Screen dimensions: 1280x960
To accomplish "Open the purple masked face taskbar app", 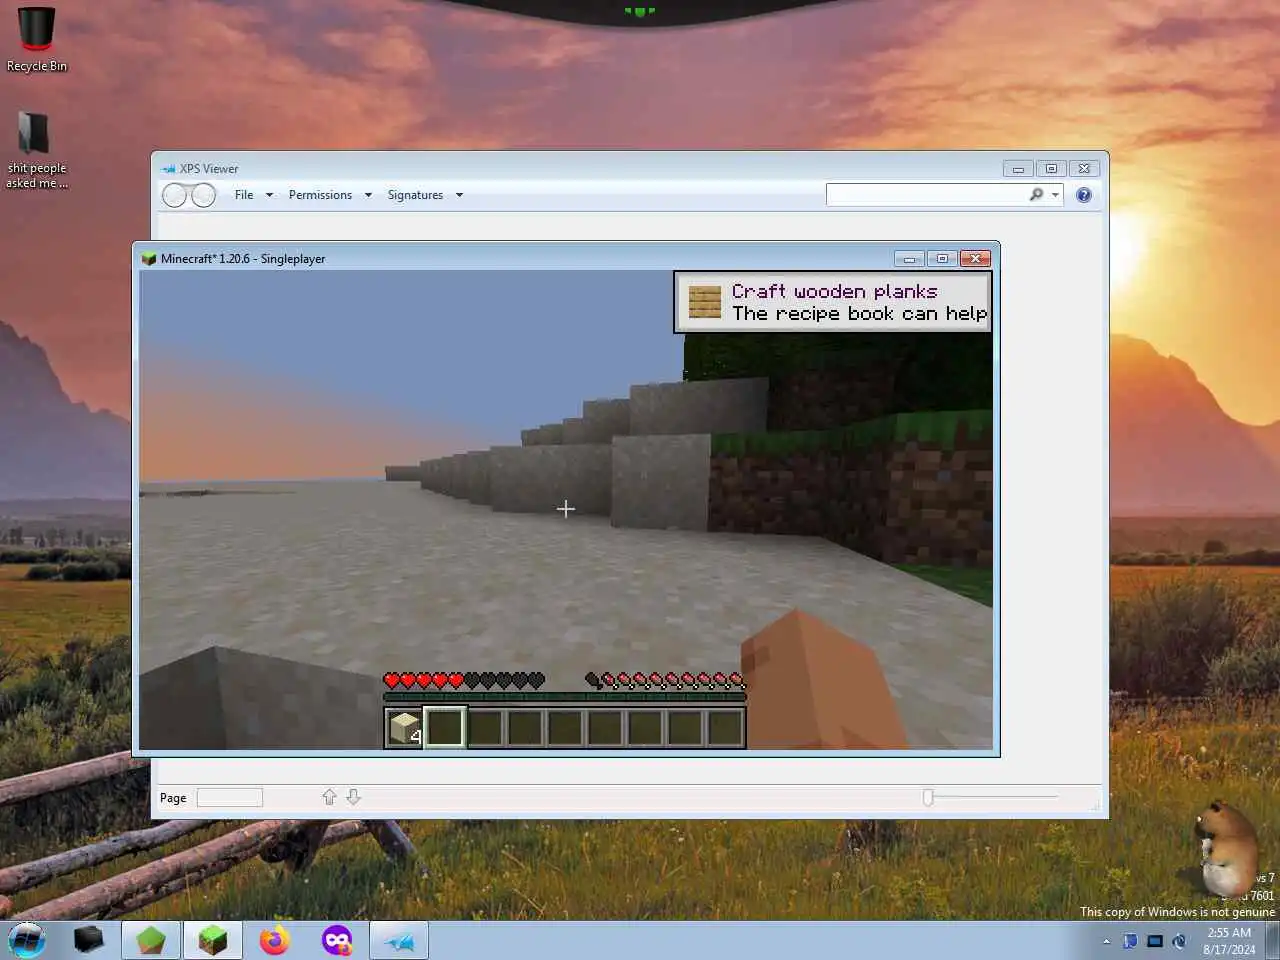I will [x=337, y=940].
